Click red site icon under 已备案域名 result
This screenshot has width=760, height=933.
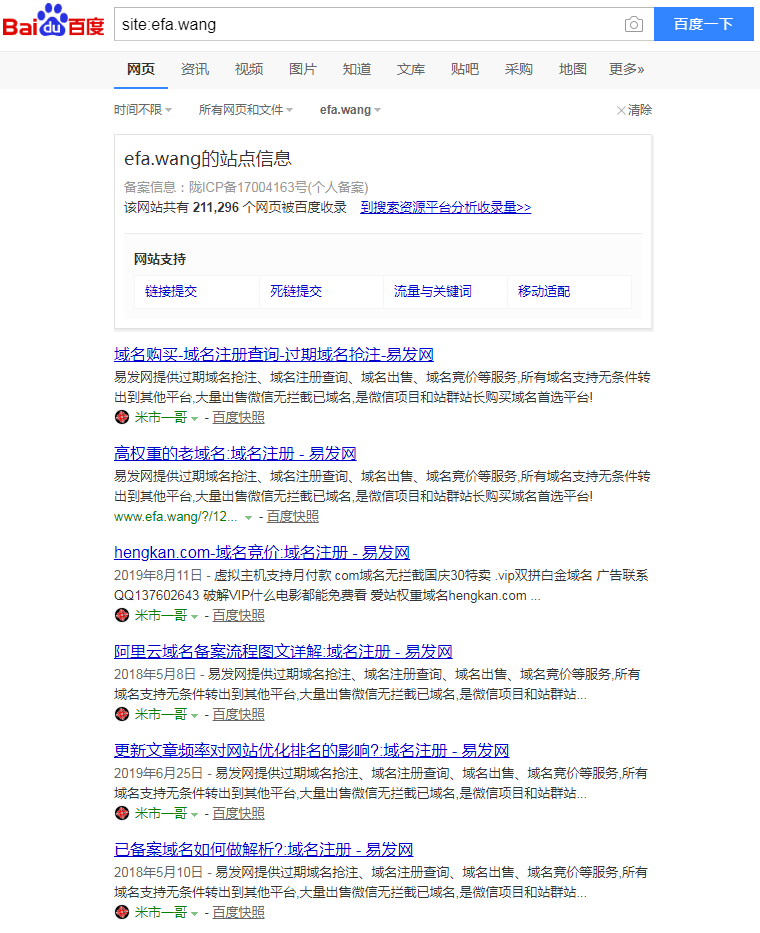(x=122, y=912)
